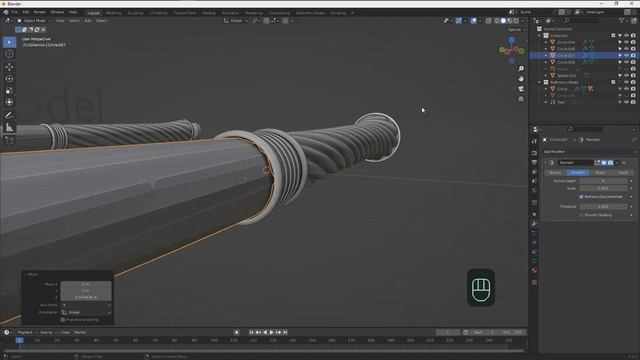
Task: Open the Add Modifier dropdown
Action: point(589,151)
